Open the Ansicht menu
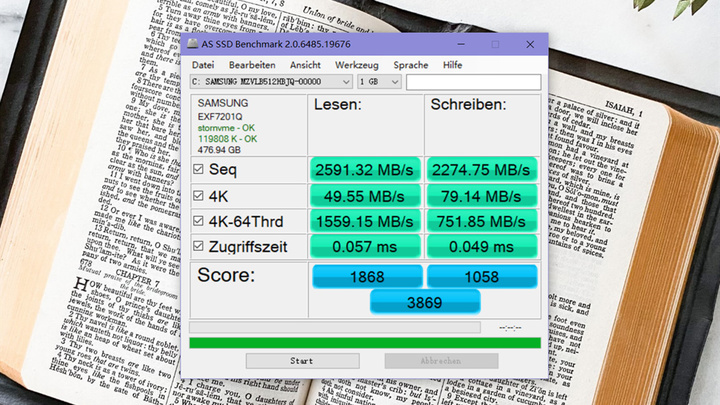 pyautogui.click(x=305, y=64)
